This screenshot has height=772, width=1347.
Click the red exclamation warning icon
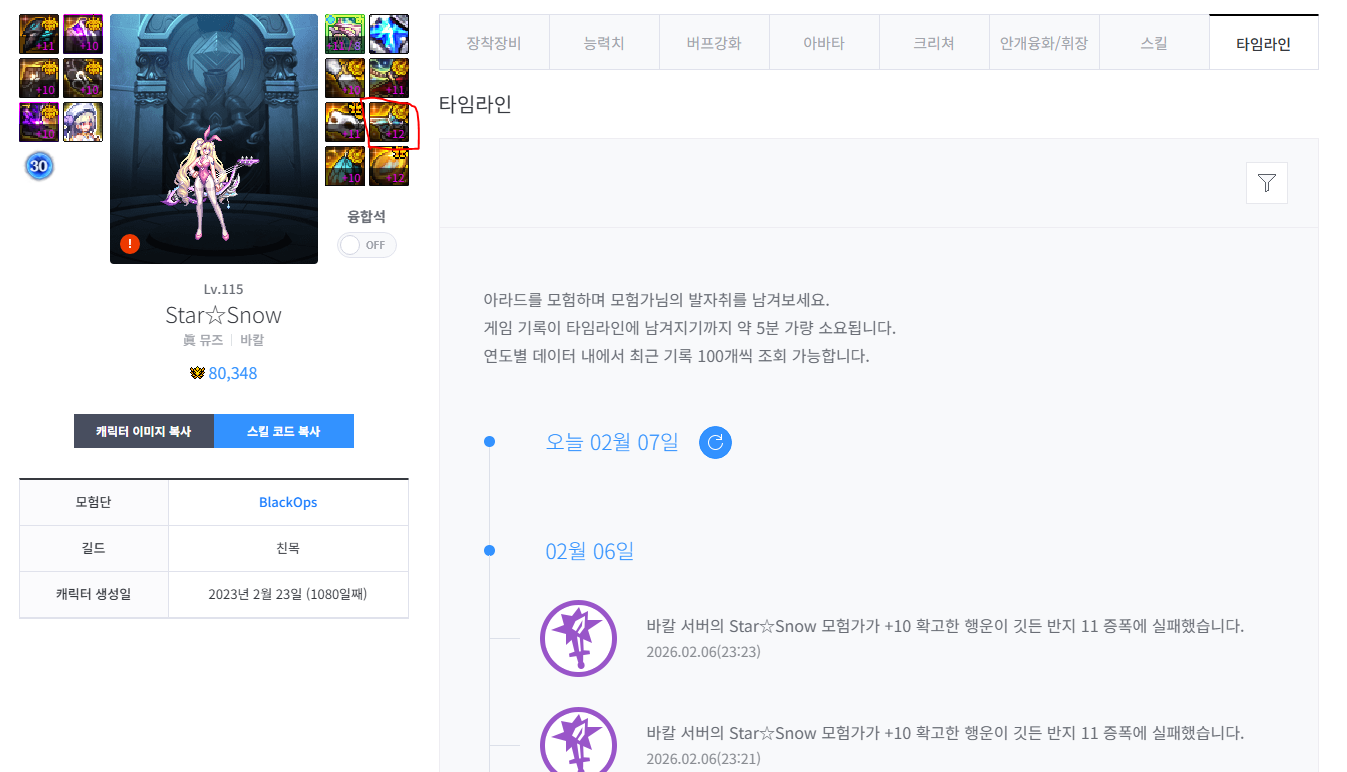tap(129, 244)
